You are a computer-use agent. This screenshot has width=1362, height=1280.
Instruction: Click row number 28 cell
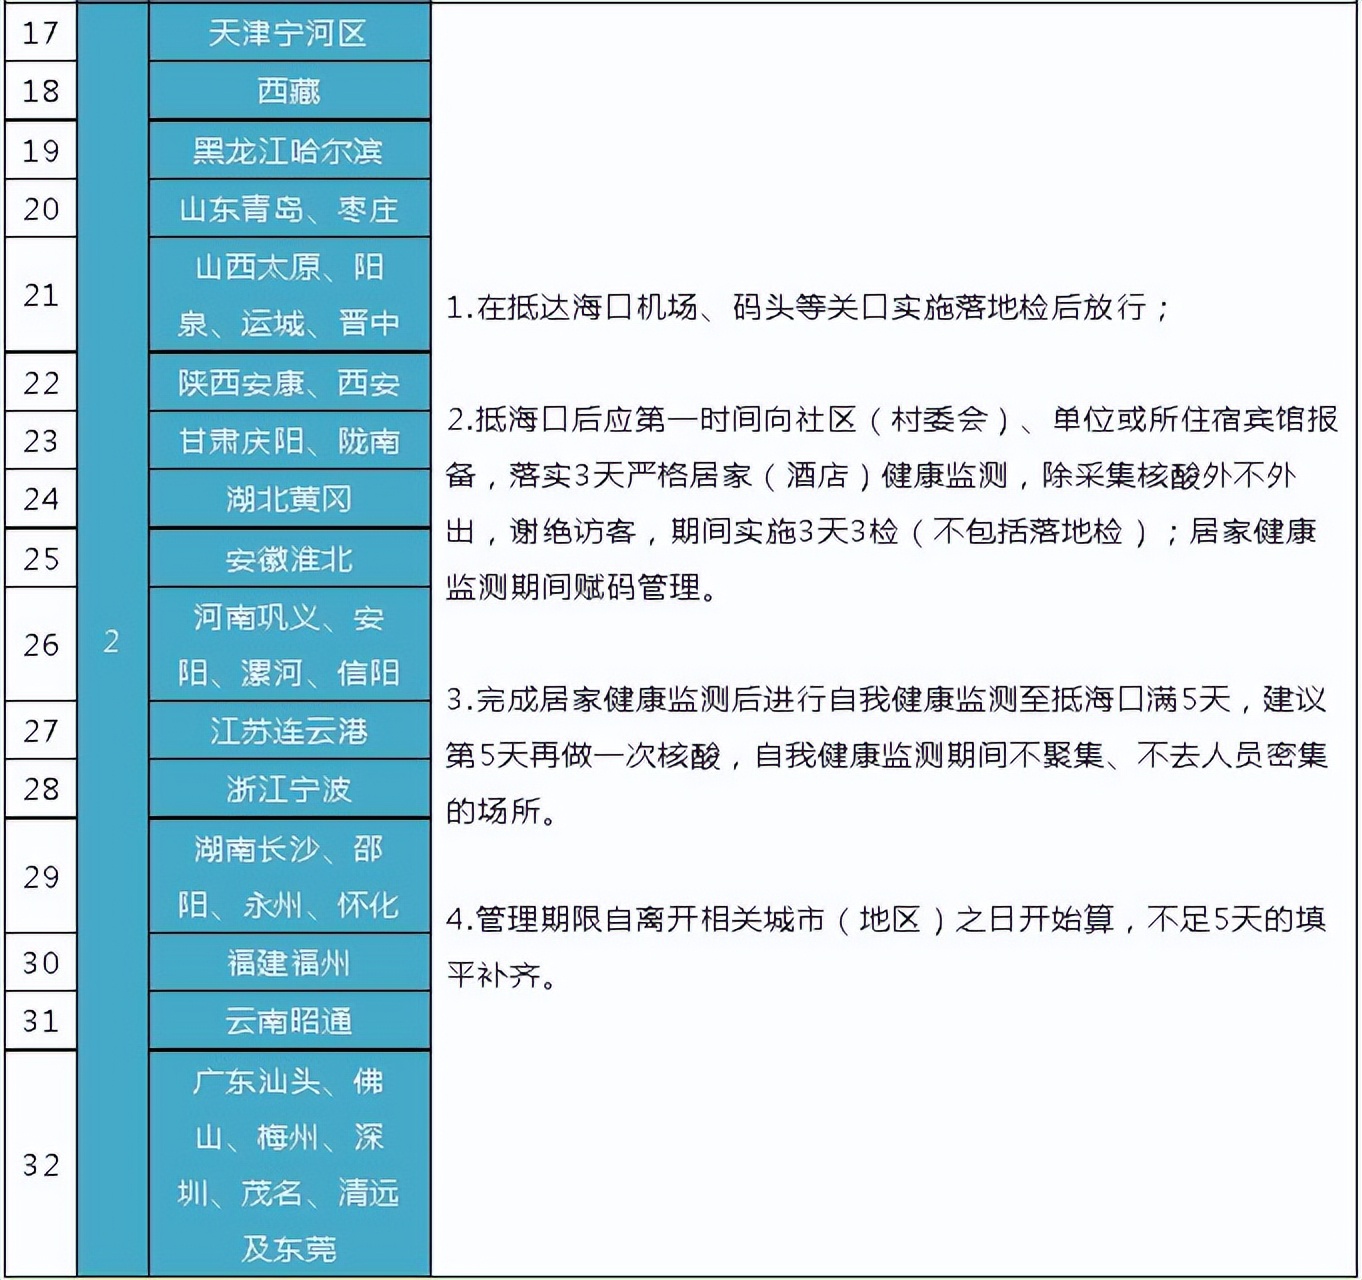click(41, 789)
